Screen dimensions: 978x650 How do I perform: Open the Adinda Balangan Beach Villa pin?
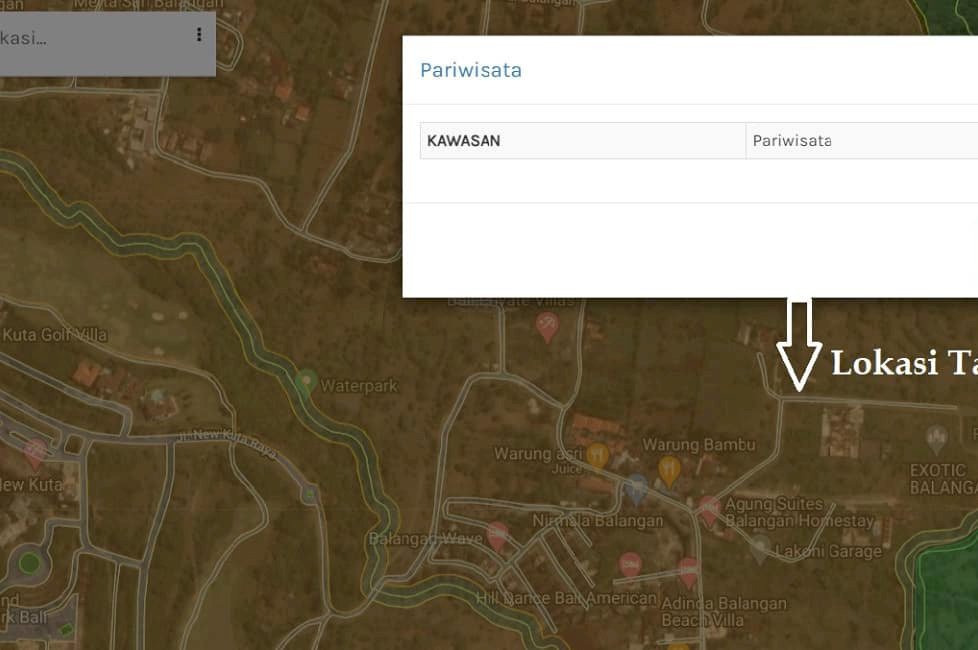(x=688, y=572)
